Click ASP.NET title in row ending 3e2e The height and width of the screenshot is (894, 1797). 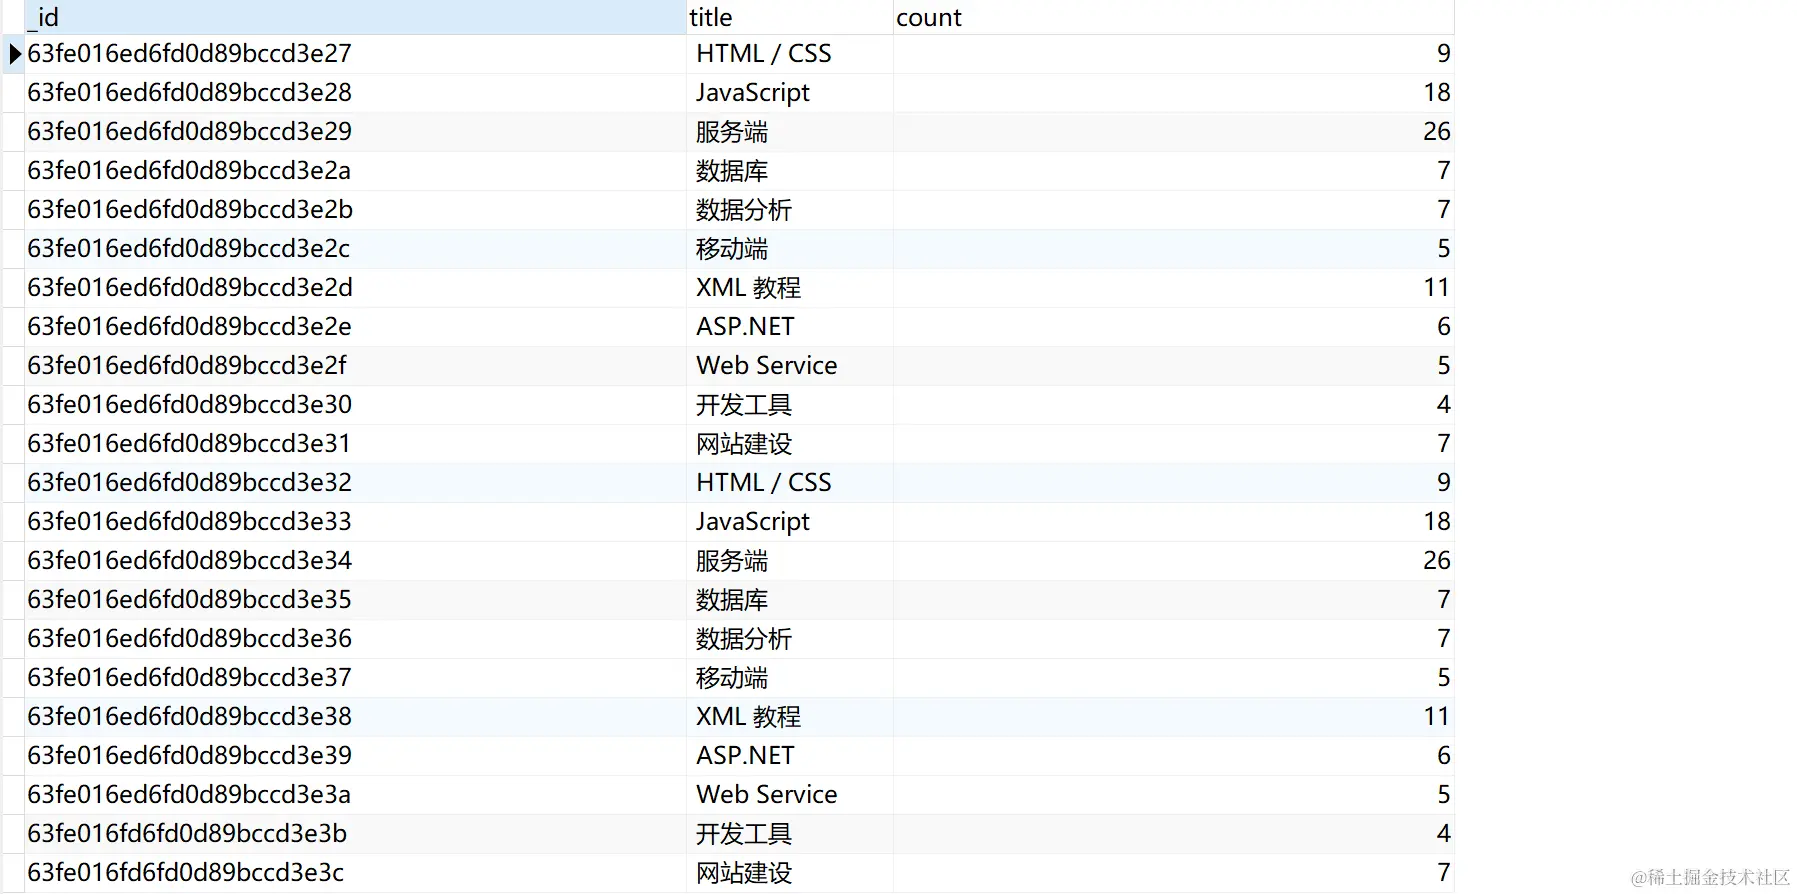(789, 327)
